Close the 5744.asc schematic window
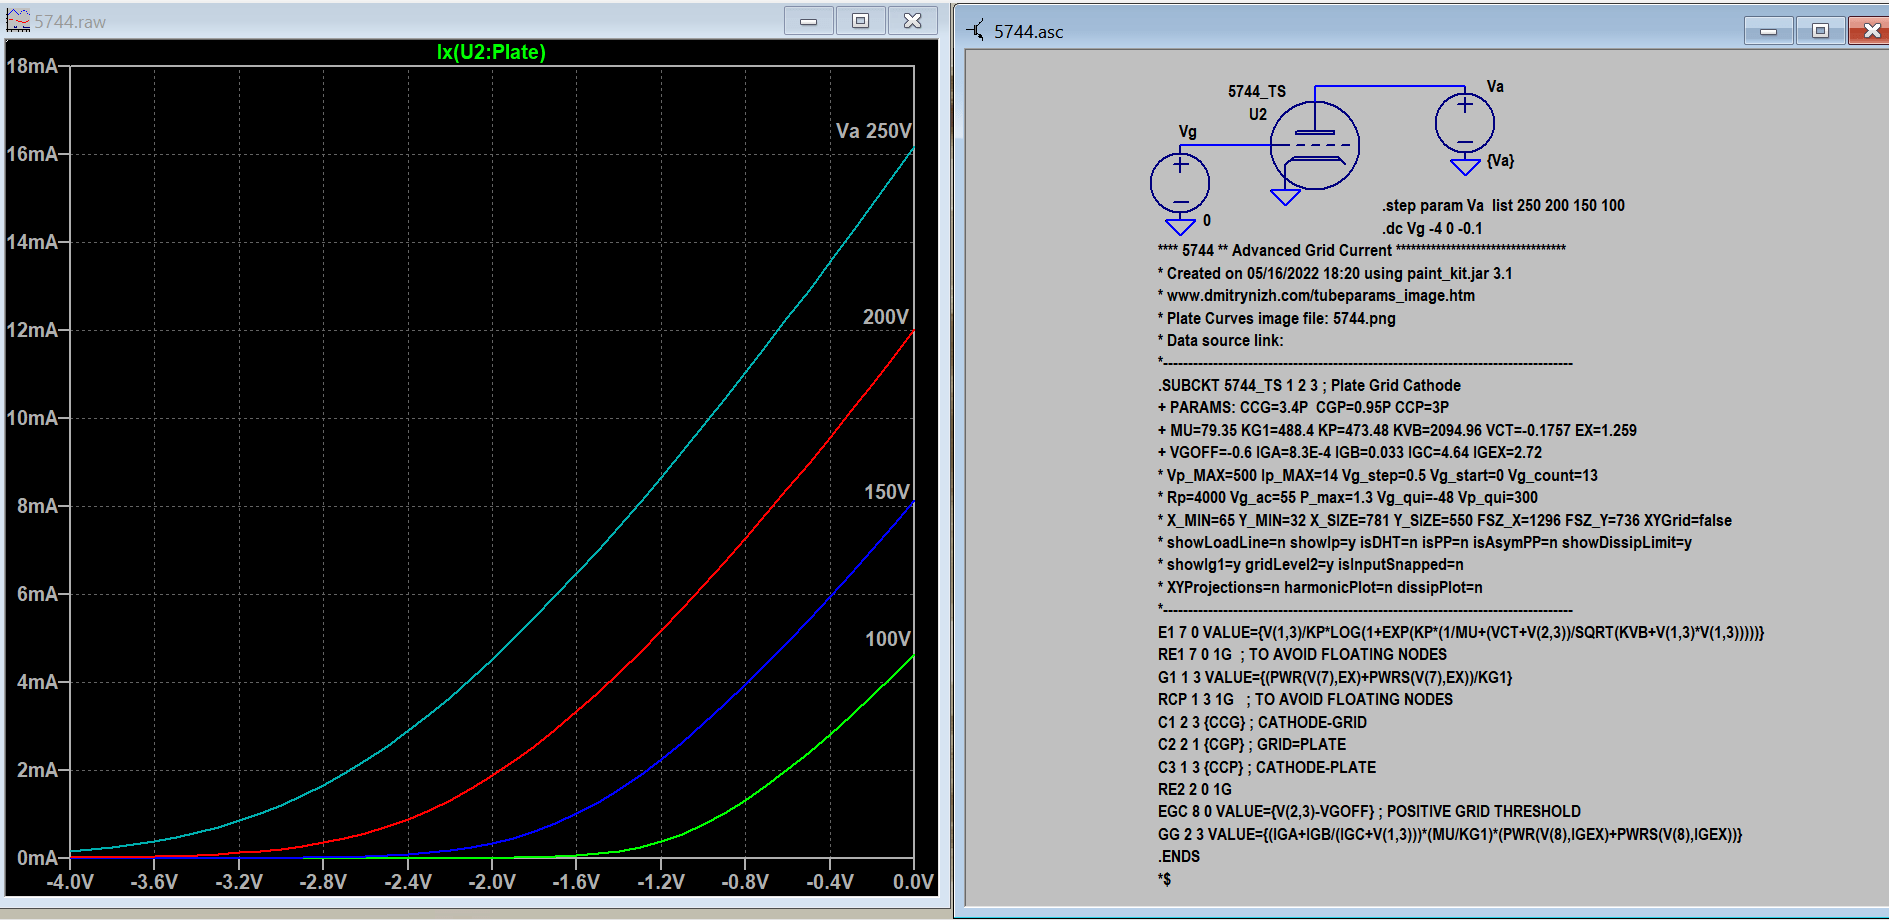 (x=1869, y=31)
